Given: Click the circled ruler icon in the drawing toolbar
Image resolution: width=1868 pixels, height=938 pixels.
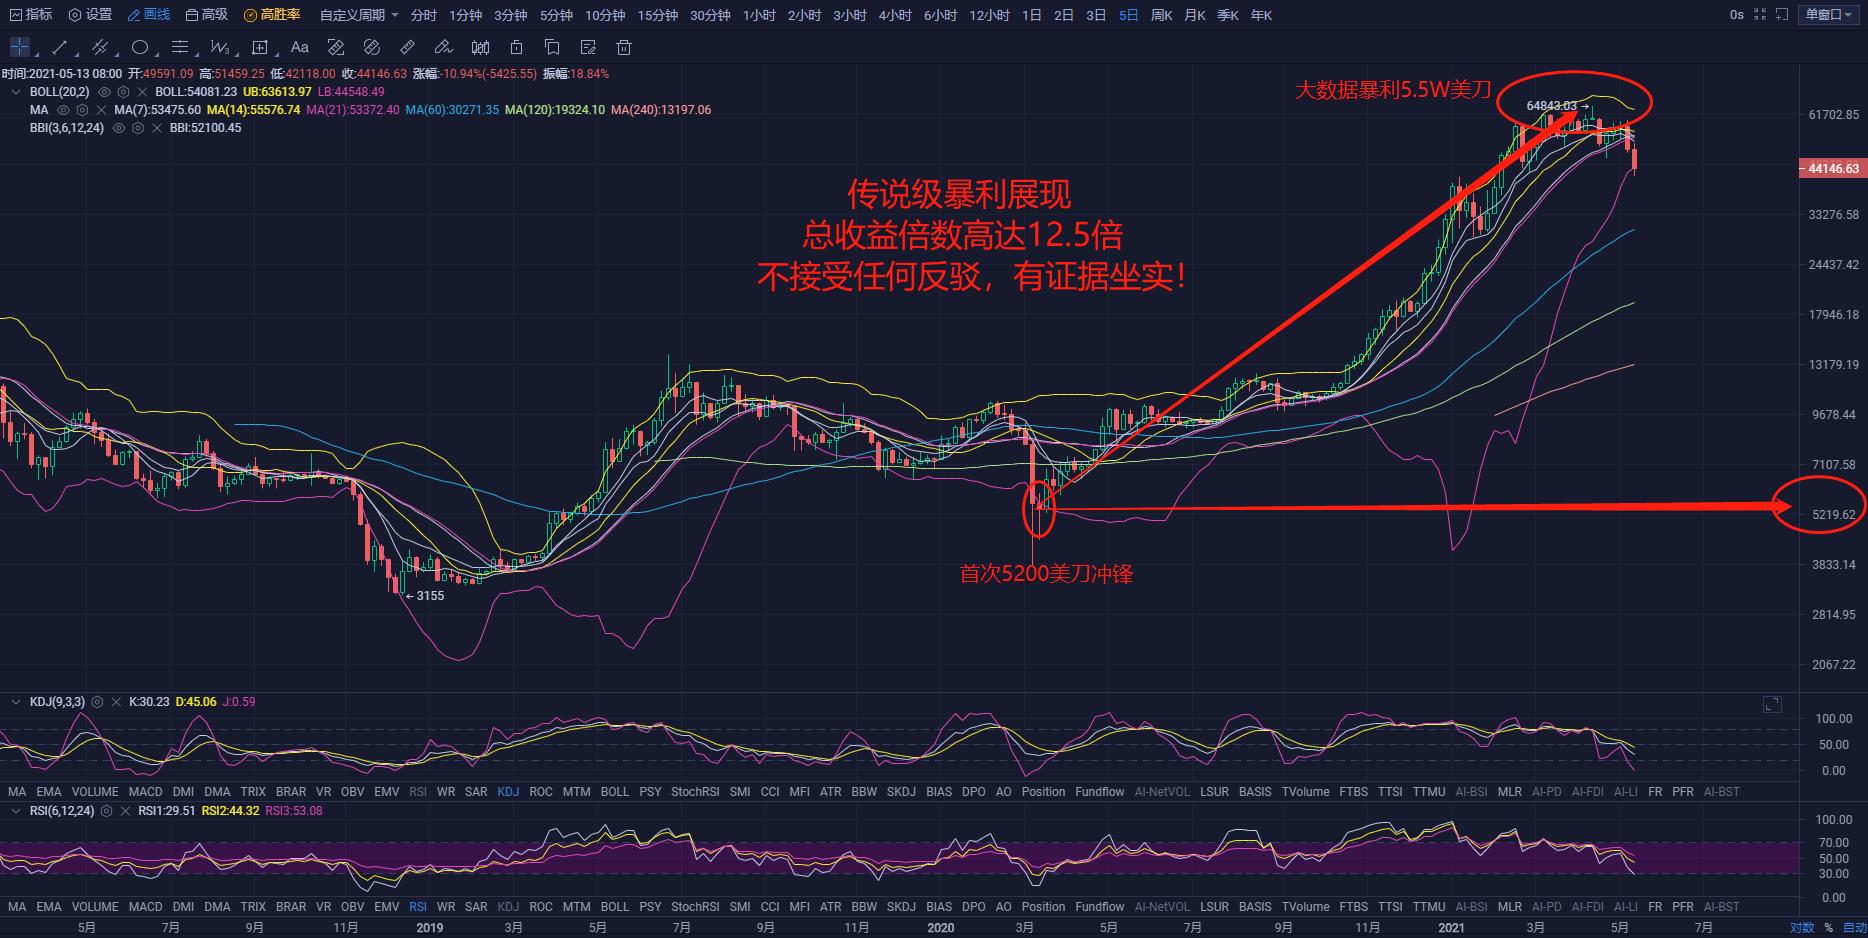Looking at the screenshot, I should pyautogui.click(x=372, y=47).
